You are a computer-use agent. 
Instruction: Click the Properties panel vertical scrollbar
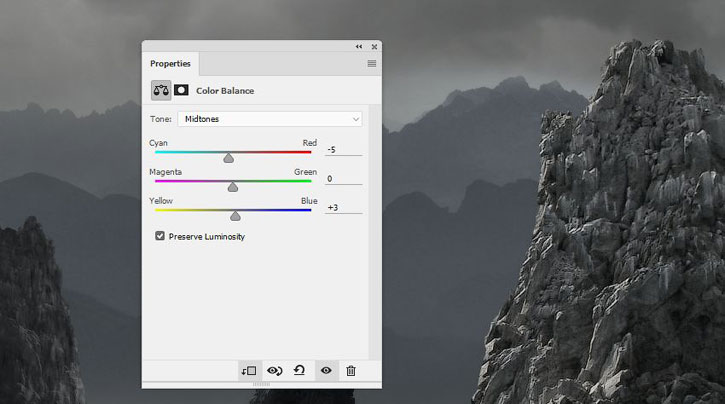click(375, 231)
